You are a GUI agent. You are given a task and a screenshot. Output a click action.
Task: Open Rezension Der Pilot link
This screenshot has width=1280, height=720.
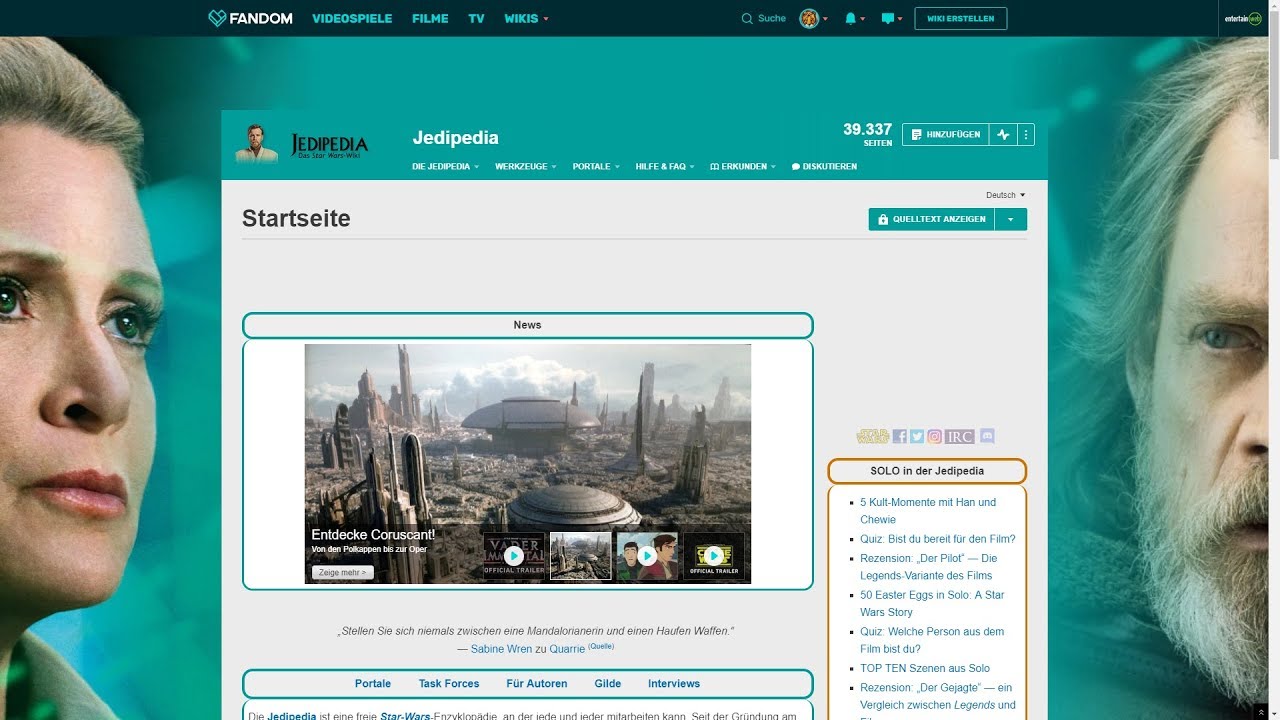pos(929,567)
